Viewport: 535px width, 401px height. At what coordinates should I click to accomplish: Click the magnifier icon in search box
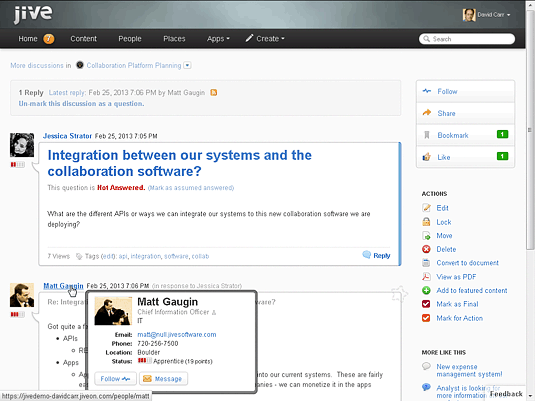click(426, 39)
